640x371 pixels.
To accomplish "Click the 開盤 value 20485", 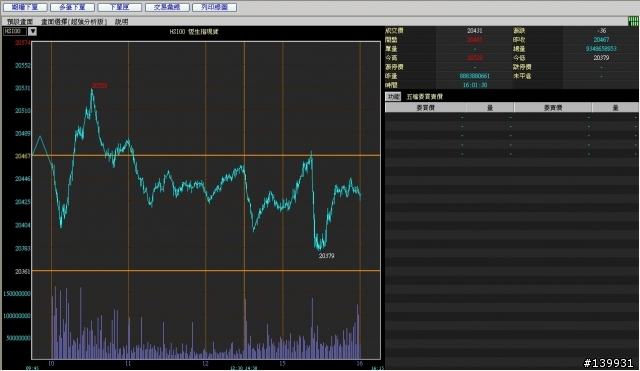I will [474, 40].
